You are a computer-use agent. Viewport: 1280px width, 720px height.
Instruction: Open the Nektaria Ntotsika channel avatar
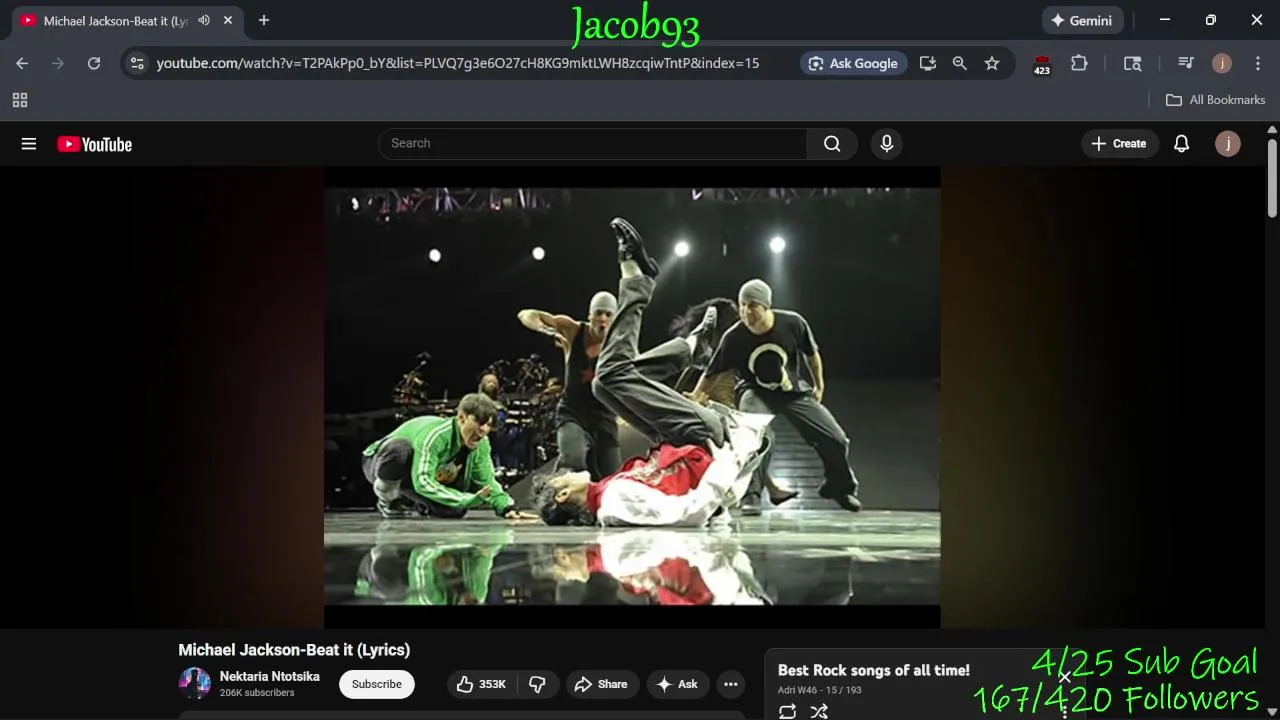pyautogui.click(x=195, y=684)
